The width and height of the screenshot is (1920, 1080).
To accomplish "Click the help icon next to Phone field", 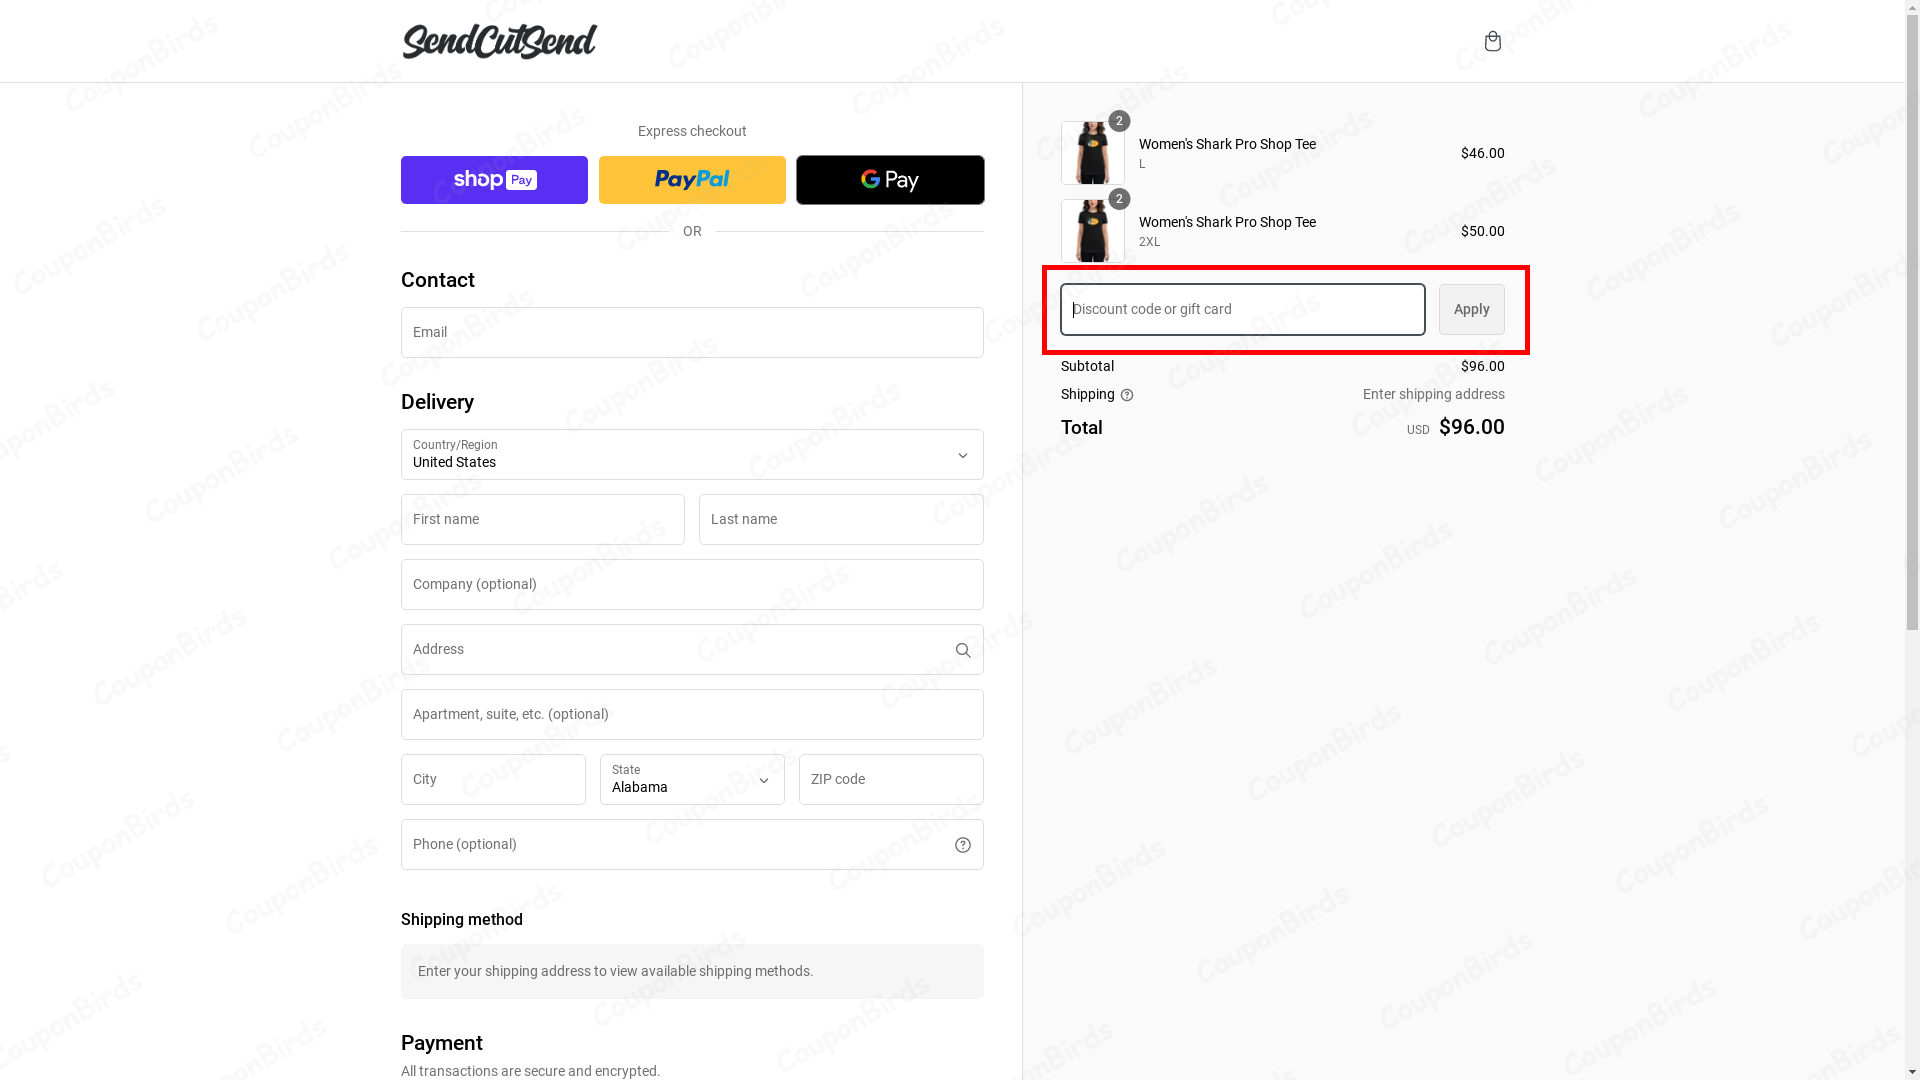I will point(962,844).
